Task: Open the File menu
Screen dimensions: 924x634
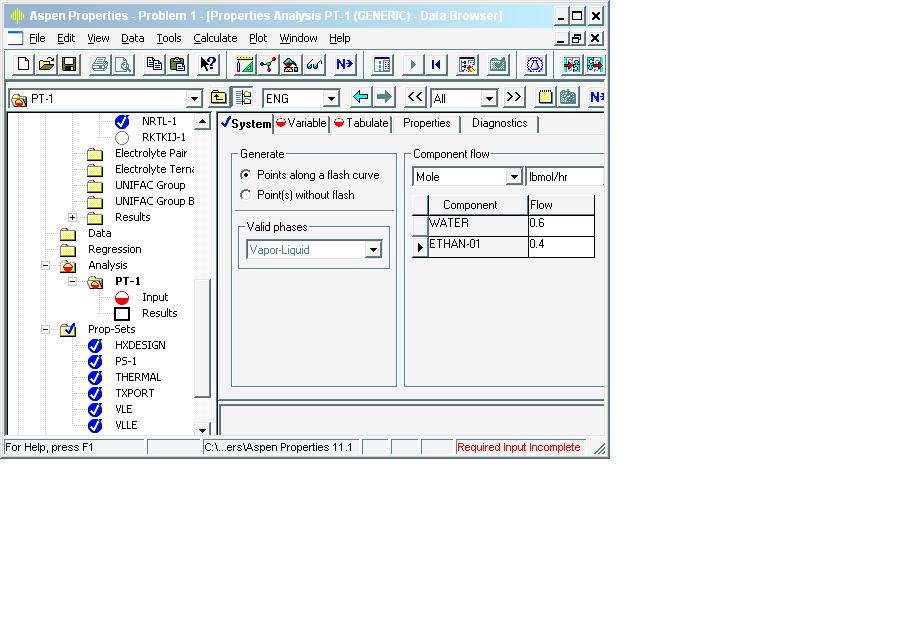Action: coord(37,38)
